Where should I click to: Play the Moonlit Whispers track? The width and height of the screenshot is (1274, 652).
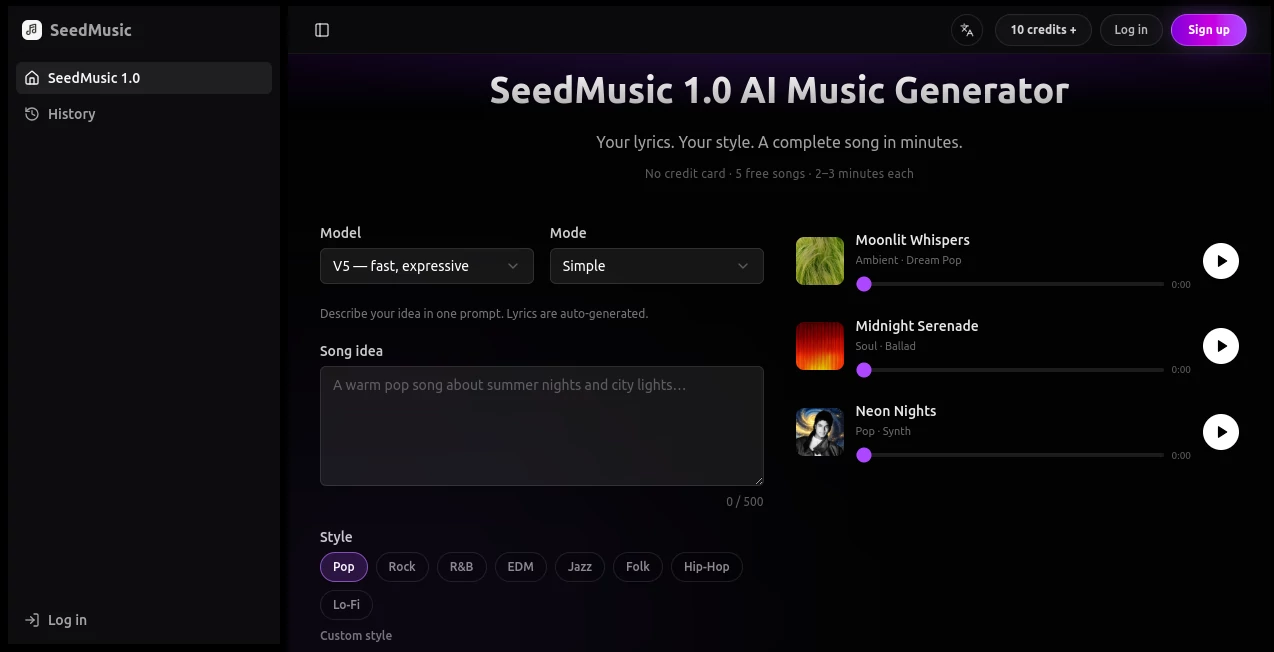pos(1221,261)
